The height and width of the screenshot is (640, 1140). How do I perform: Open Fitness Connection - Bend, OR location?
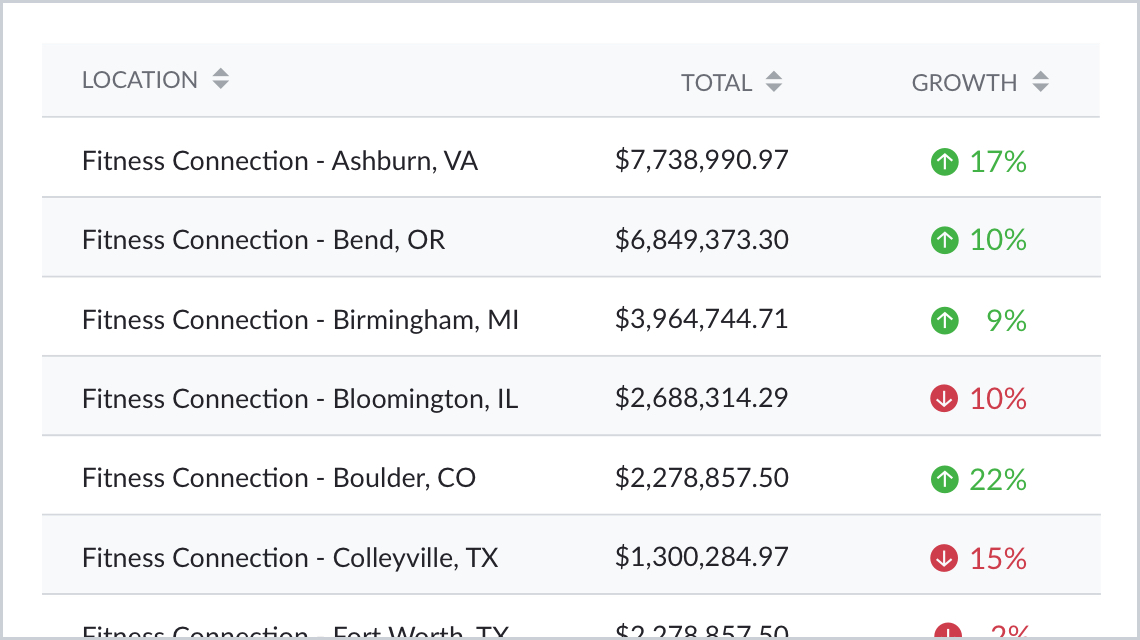click(x=264, y=240)
